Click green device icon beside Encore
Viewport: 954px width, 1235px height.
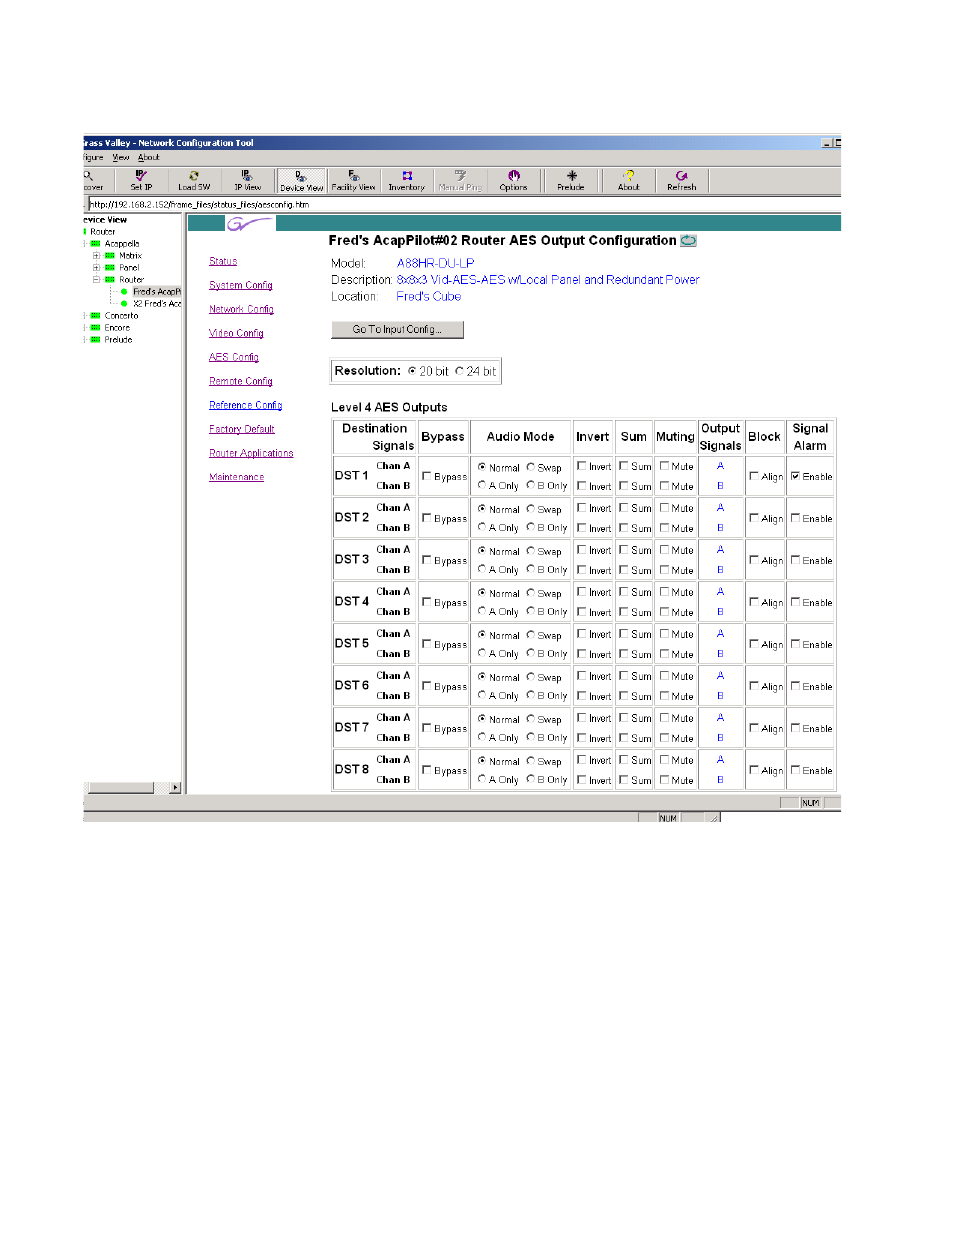click(x=96, y=328)
